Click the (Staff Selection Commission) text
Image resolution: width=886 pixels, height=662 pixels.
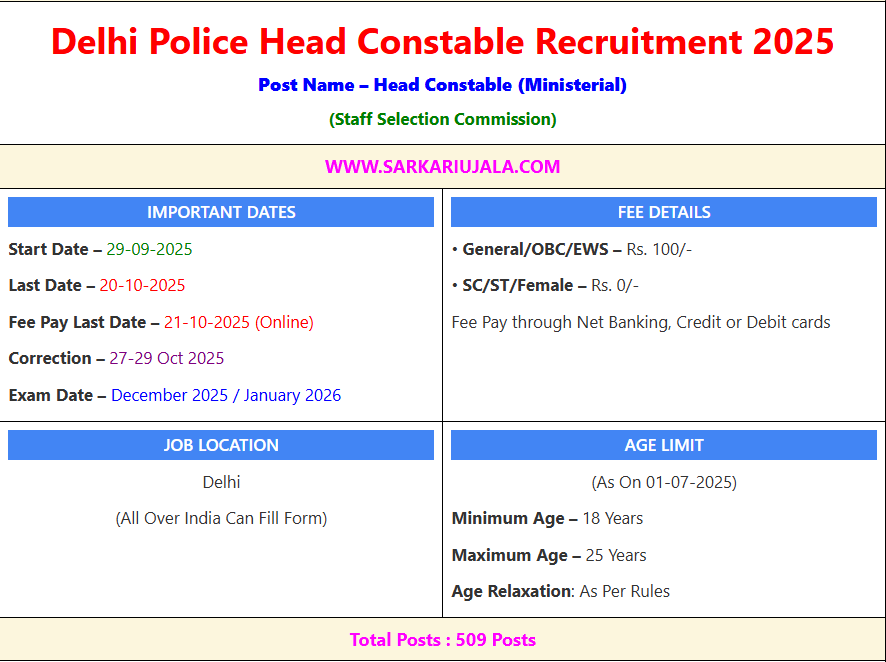[x=442, y=119]
